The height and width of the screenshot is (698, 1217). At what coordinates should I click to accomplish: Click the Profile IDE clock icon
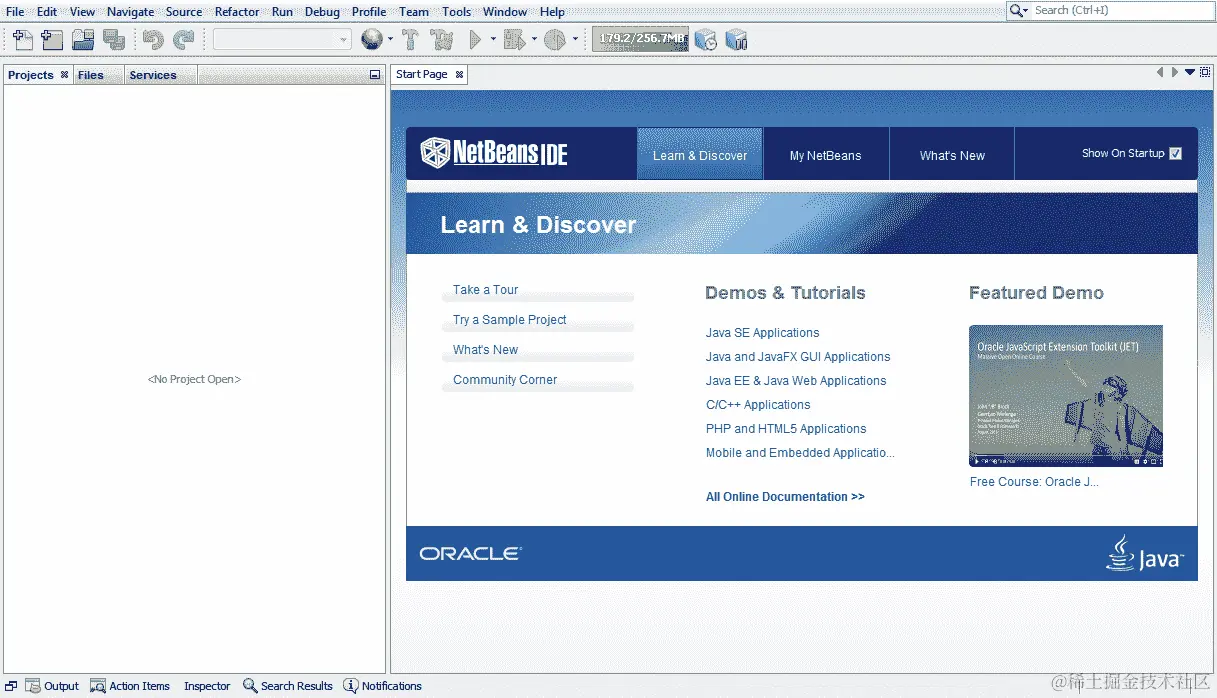(706, 40)
